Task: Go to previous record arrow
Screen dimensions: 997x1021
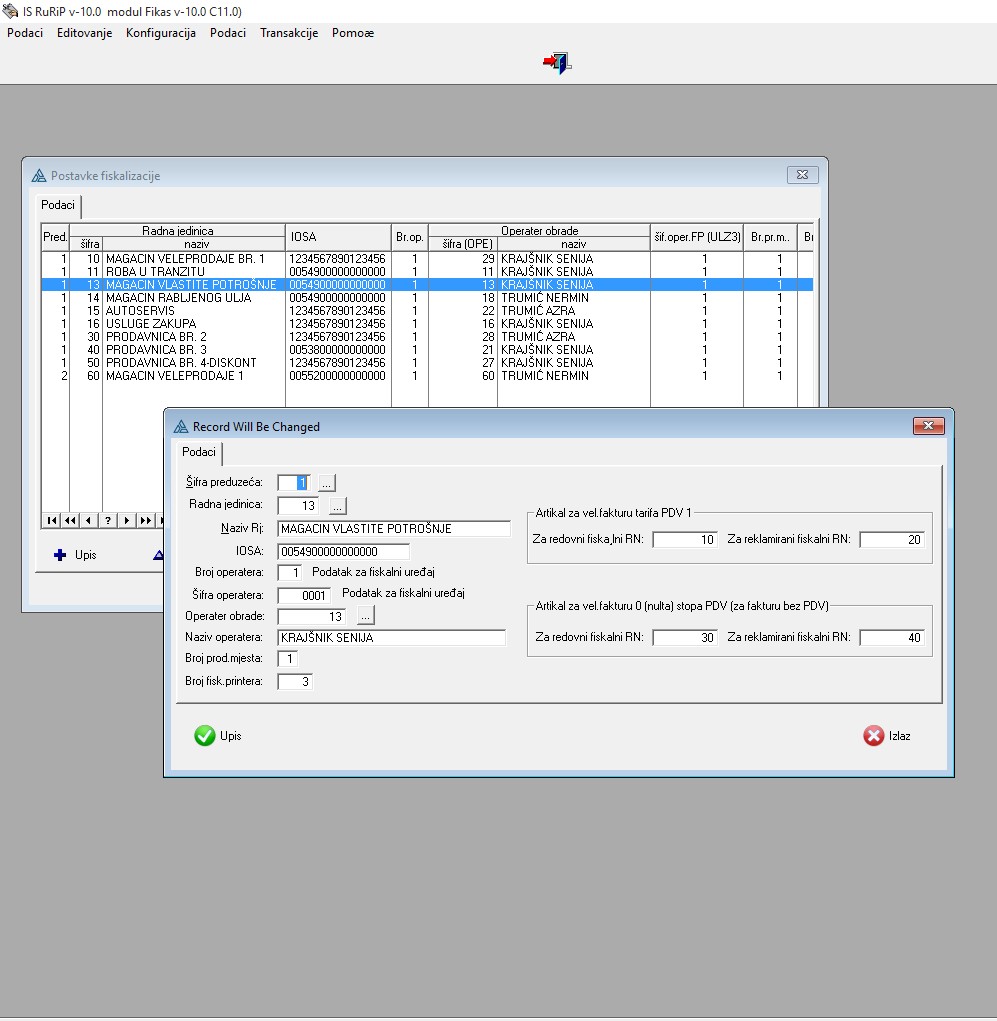Action: [x=89, y=520]
